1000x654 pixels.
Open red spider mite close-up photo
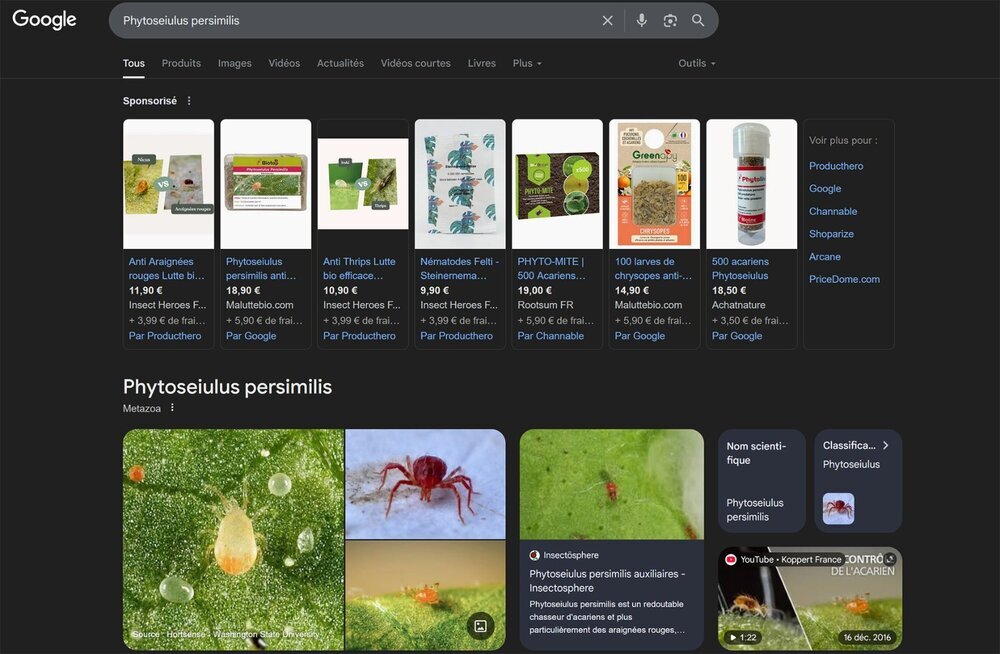(425, 484)
